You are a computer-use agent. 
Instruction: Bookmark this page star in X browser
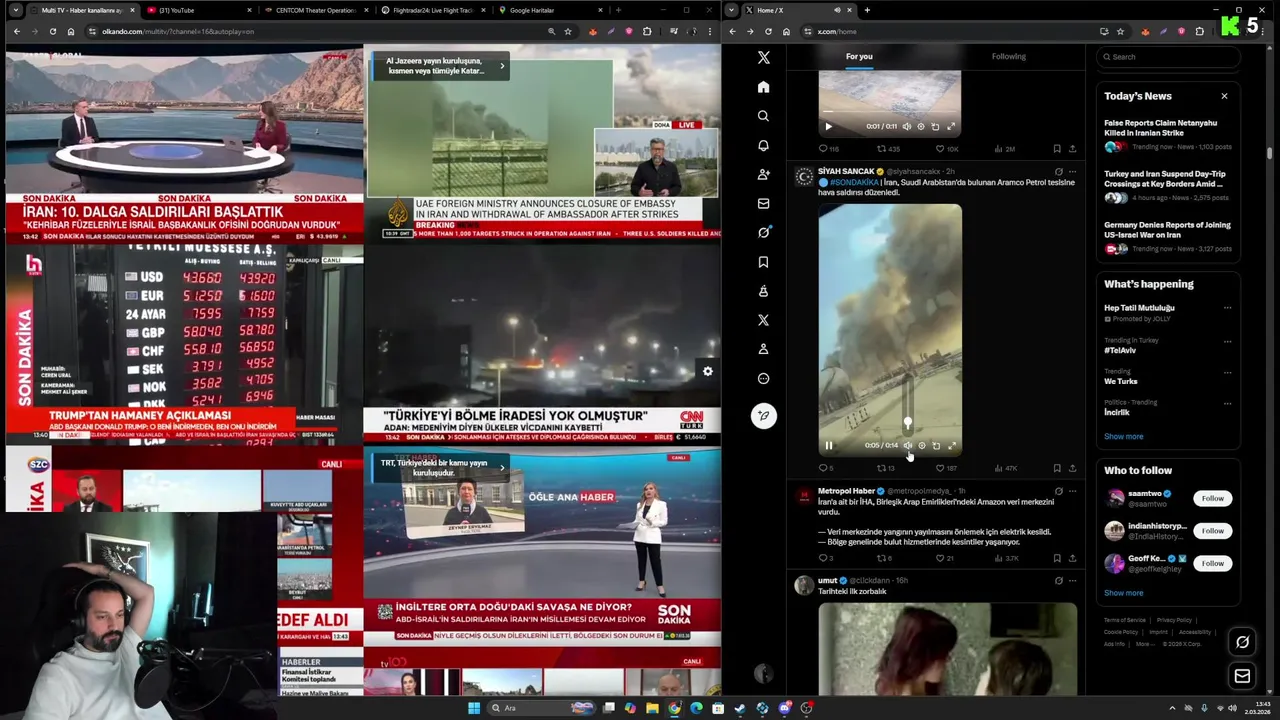point(1120,31)
